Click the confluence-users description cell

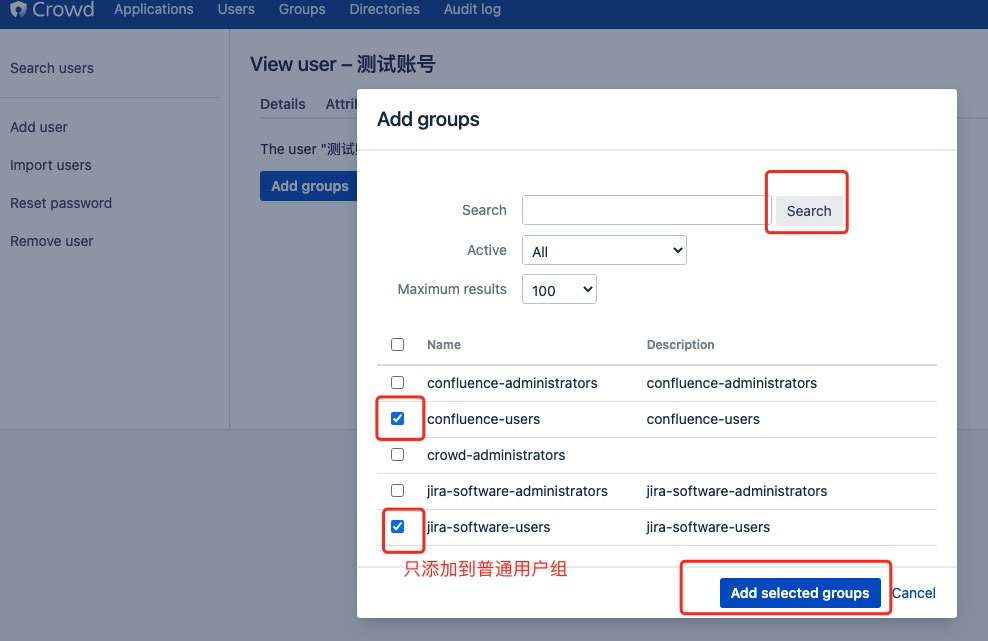click(703, 419)
